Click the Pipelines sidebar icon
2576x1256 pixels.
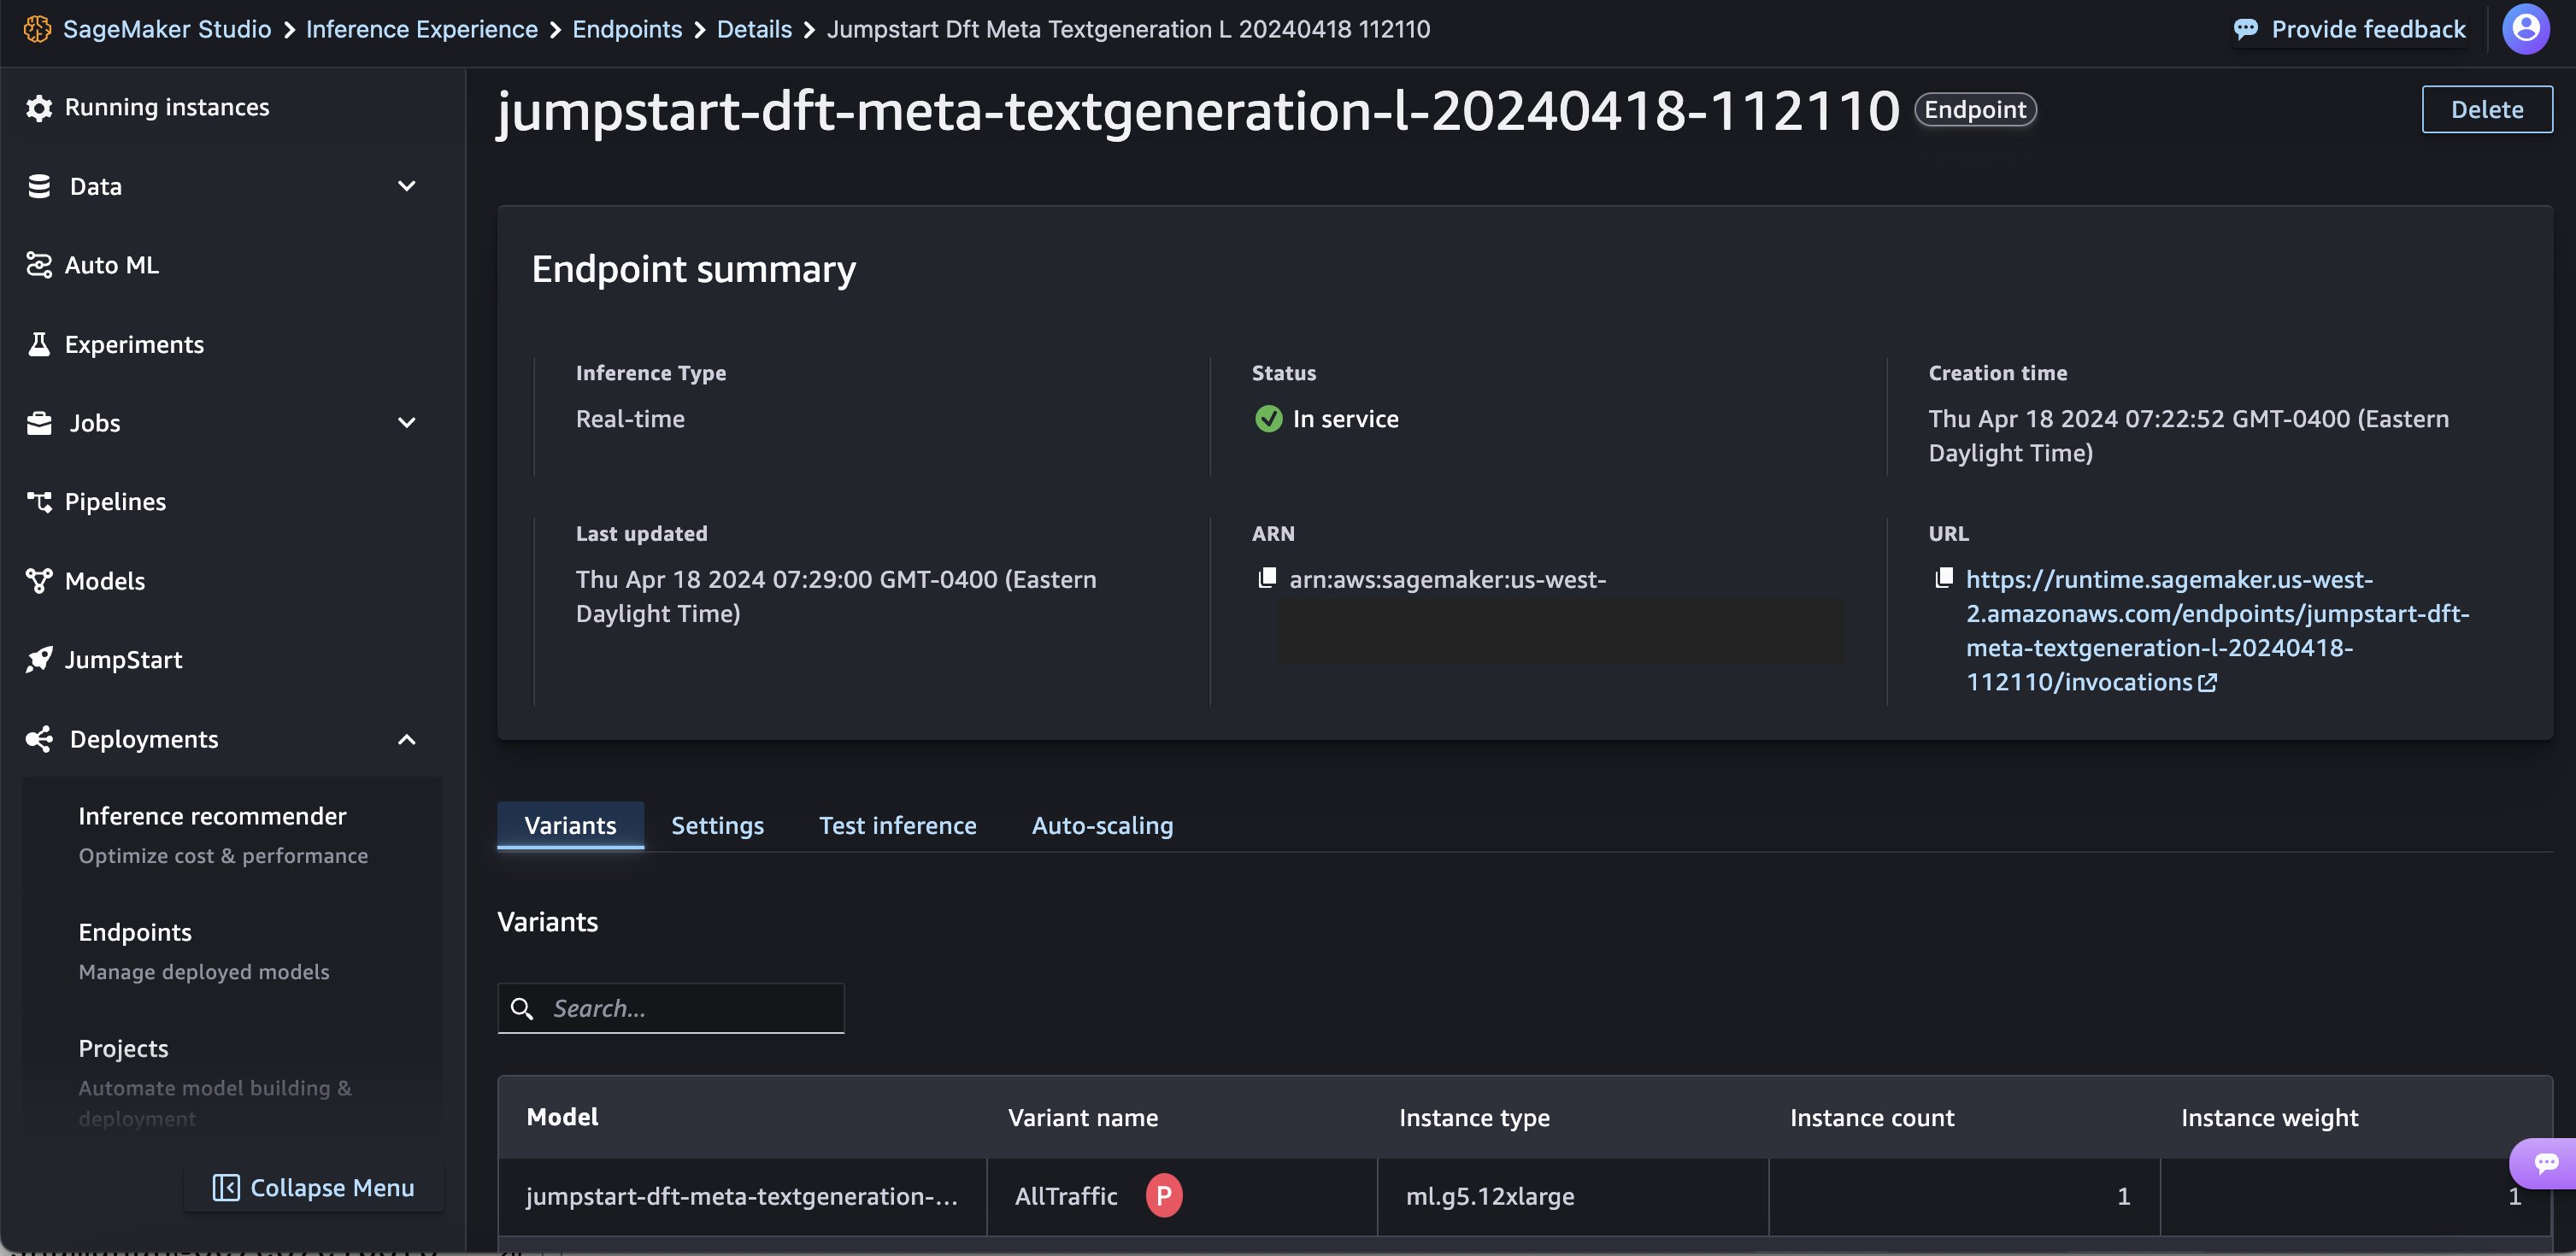pyautogui.click(x=38, y=502)
